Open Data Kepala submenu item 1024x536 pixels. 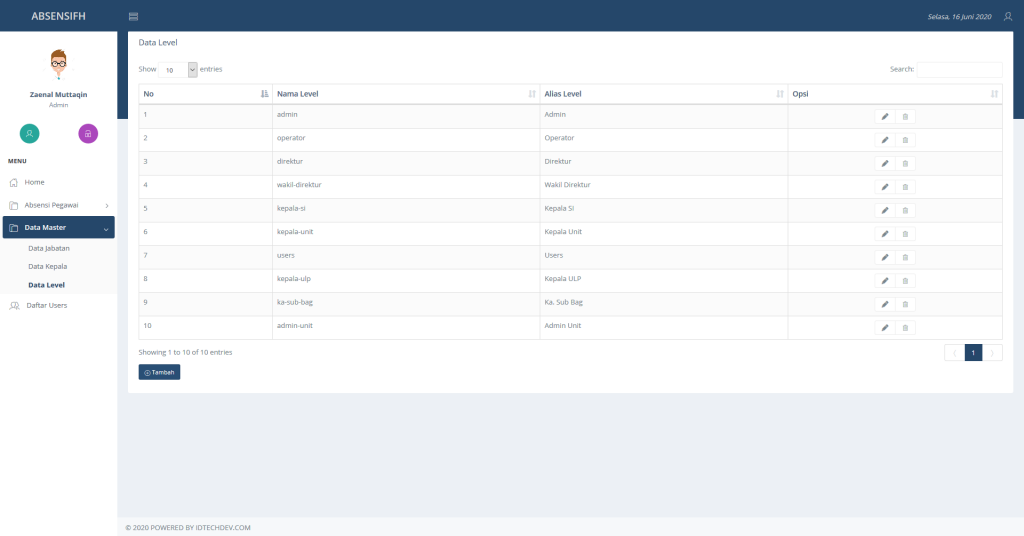point(48,266)
